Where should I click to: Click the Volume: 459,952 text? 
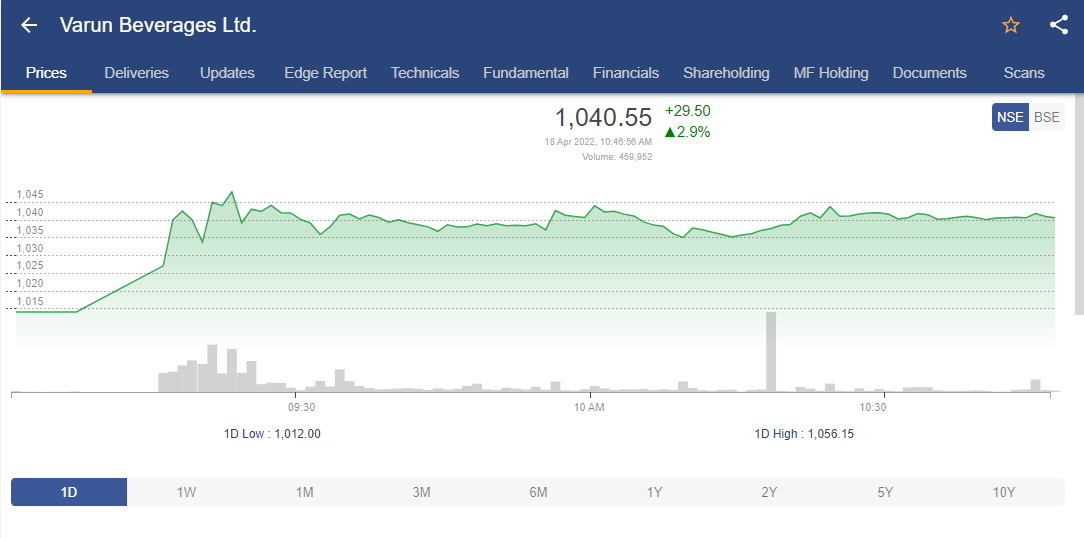click(617, 157)
